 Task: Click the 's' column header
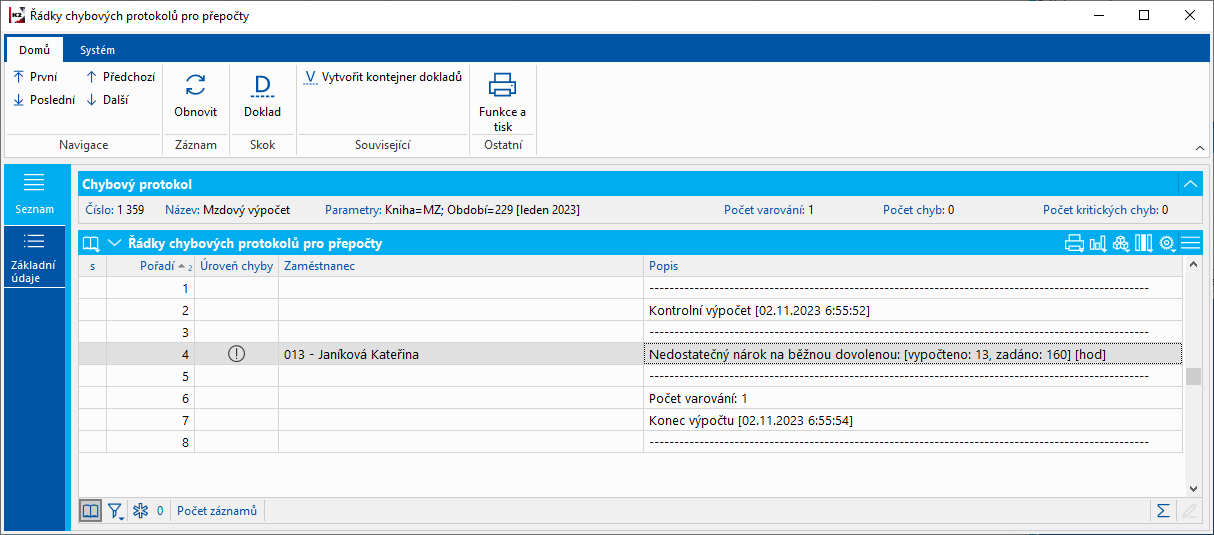point(93,266)
